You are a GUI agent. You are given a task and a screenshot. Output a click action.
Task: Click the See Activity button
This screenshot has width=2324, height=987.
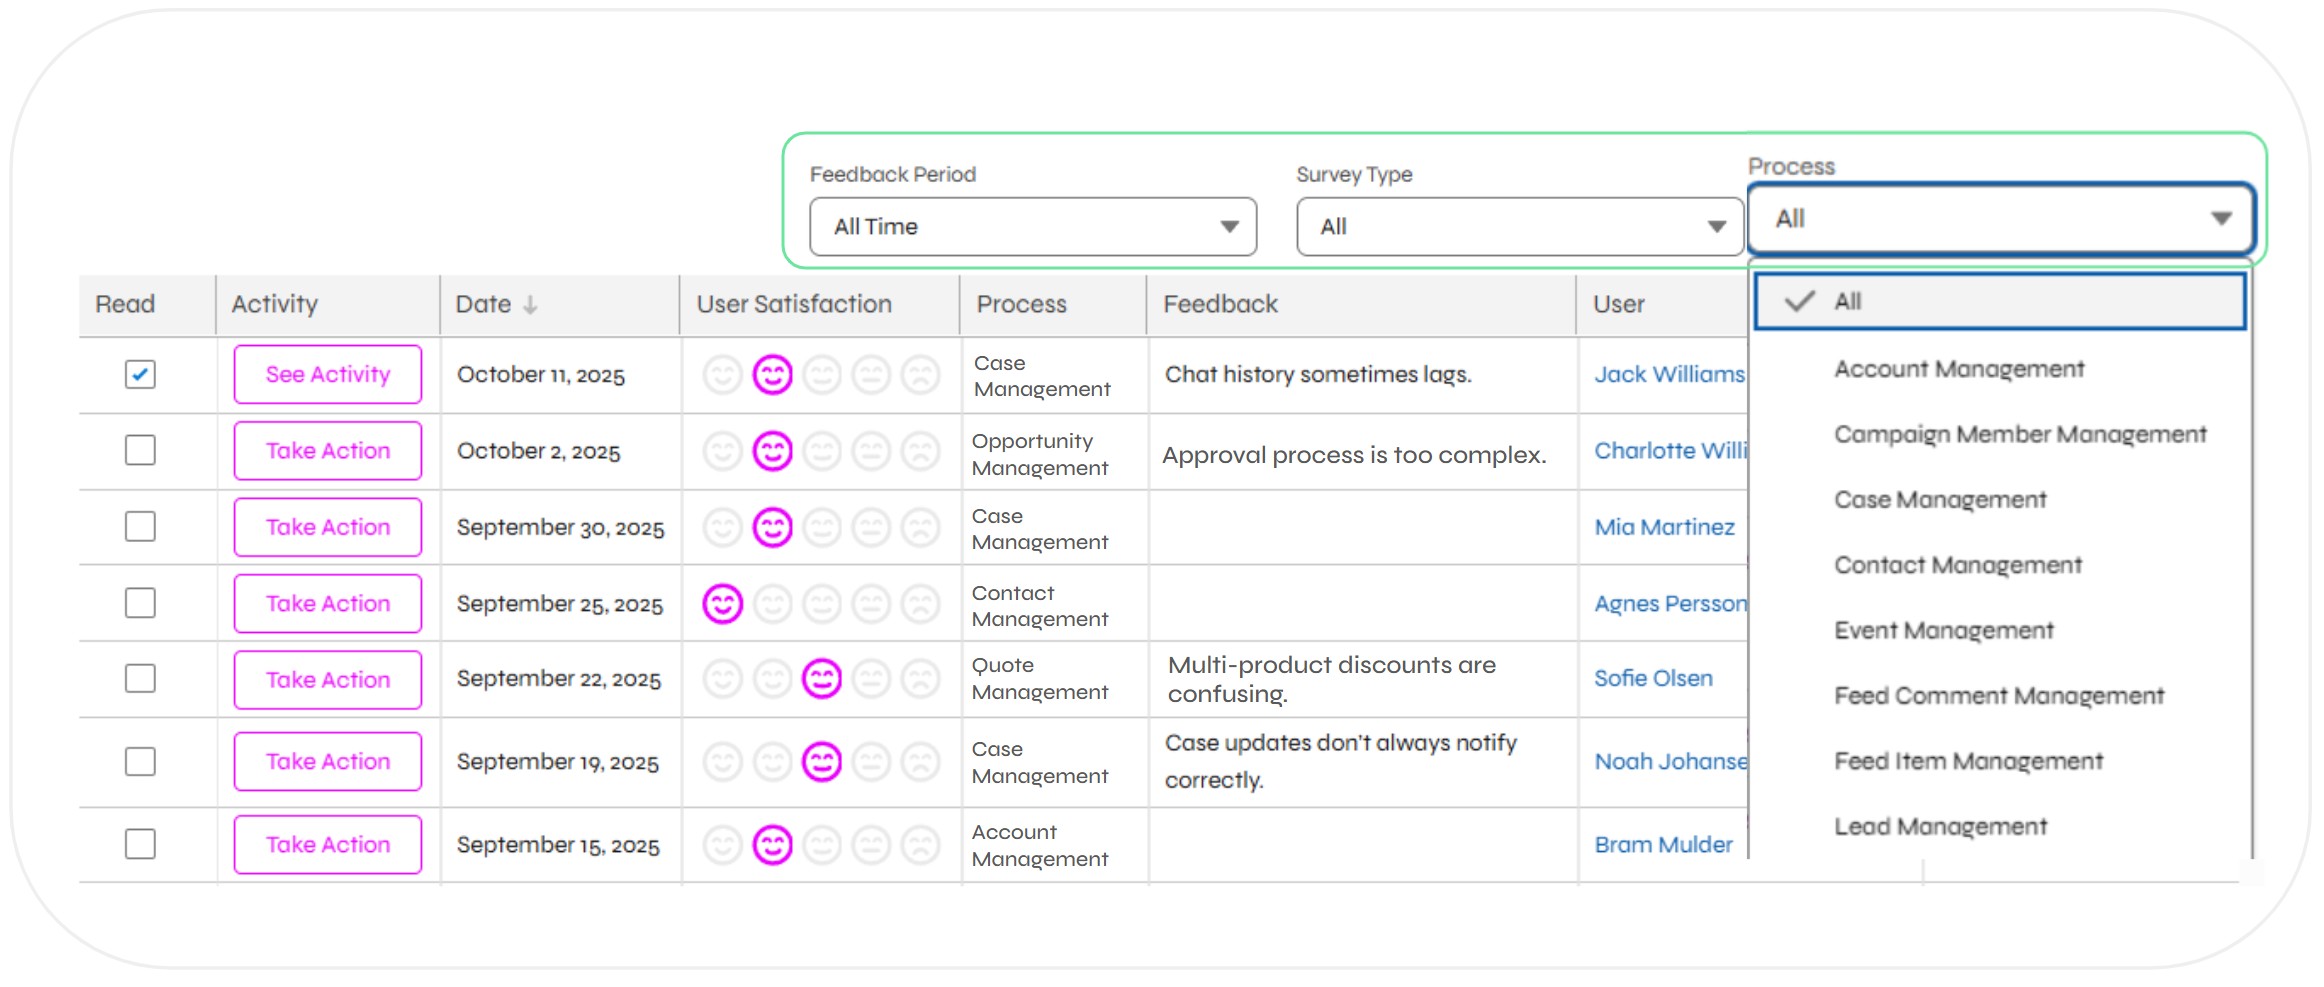point(327,375)
